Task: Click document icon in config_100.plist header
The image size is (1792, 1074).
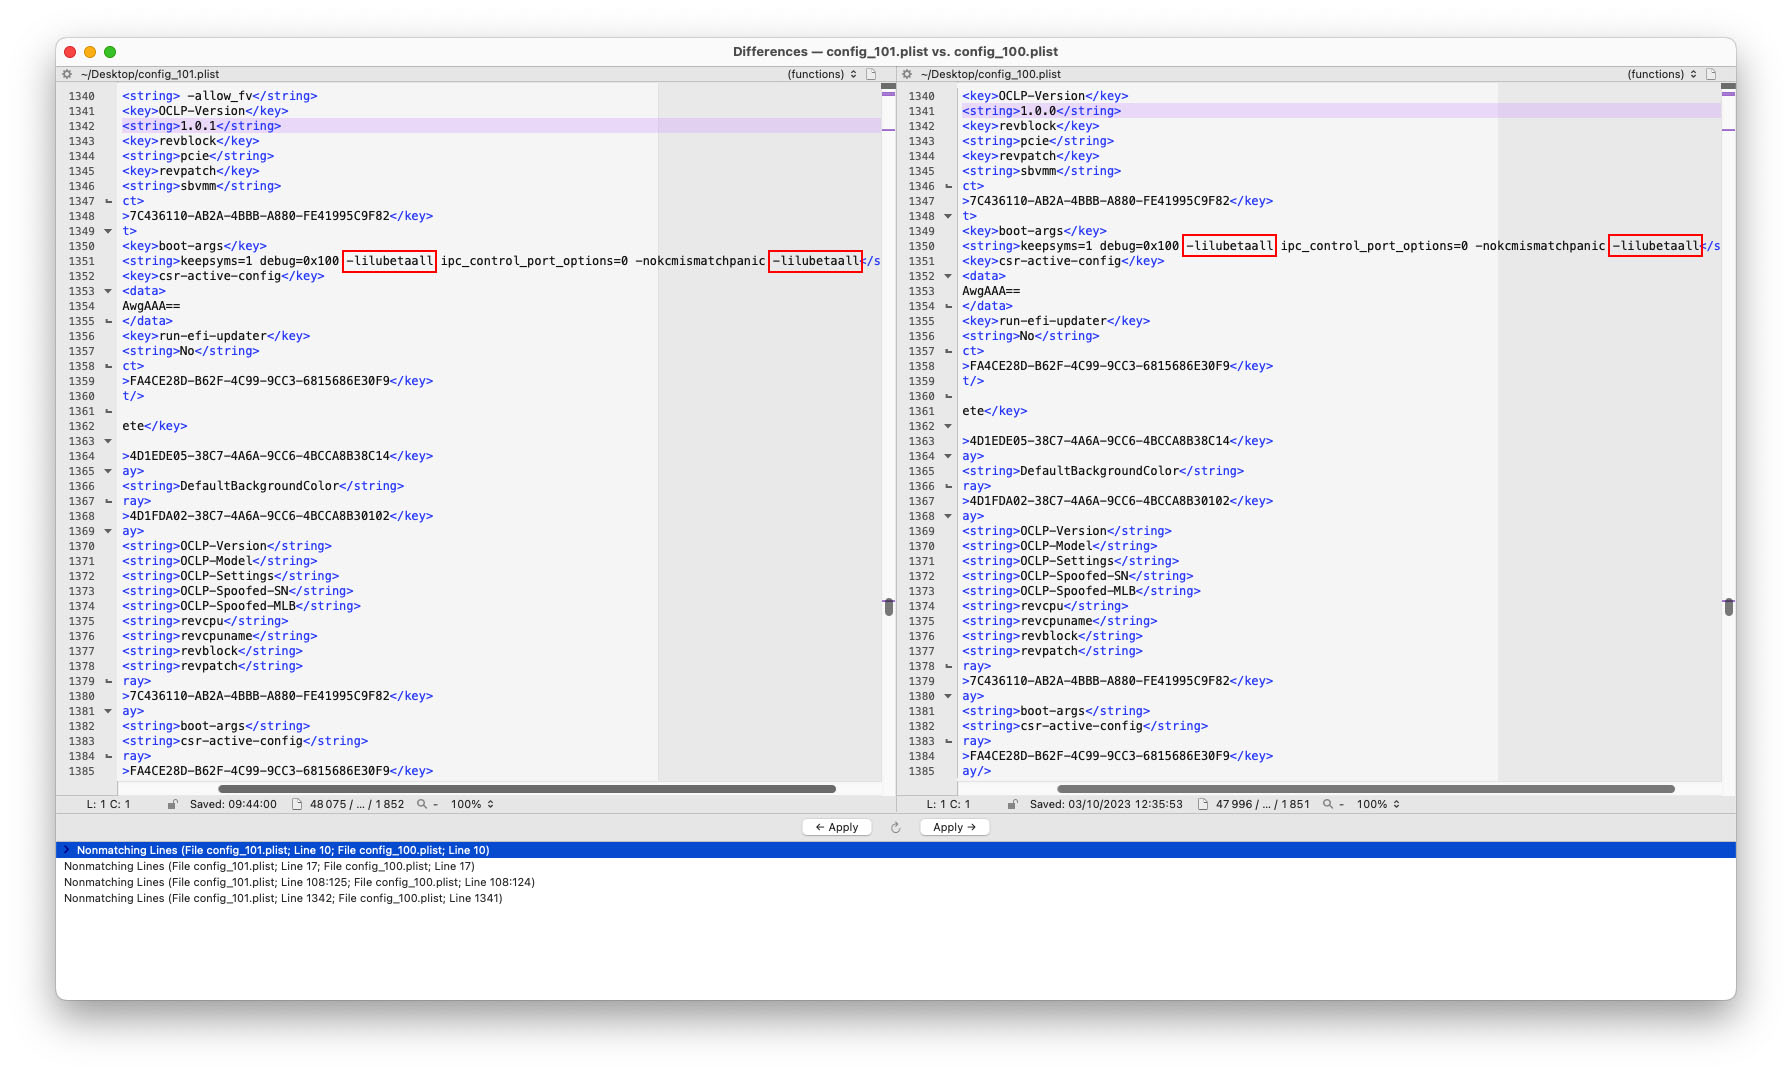Action: 1711,74
